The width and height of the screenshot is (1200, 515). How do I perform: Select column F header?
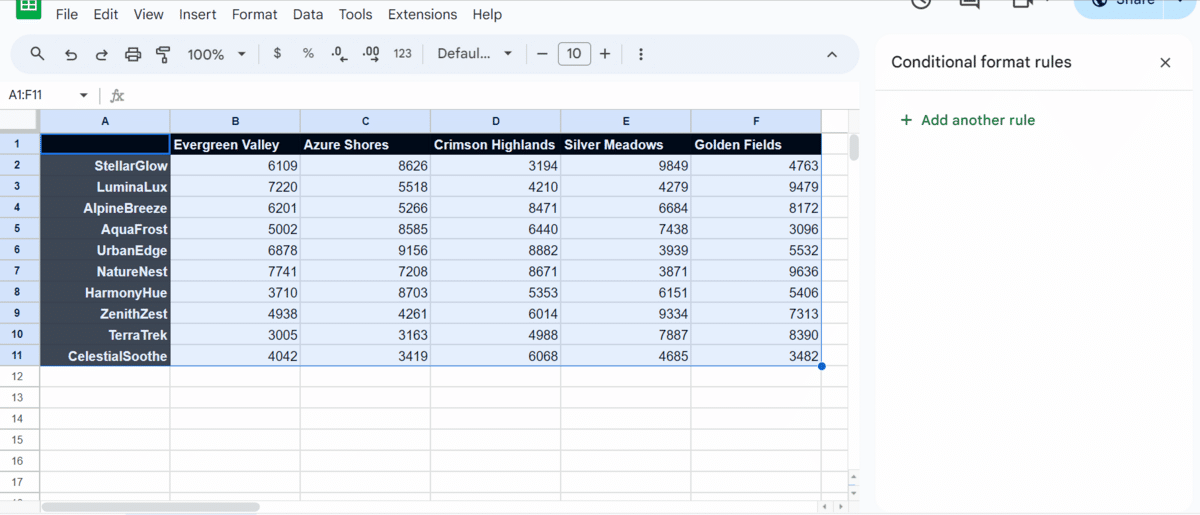coord(756,121)
